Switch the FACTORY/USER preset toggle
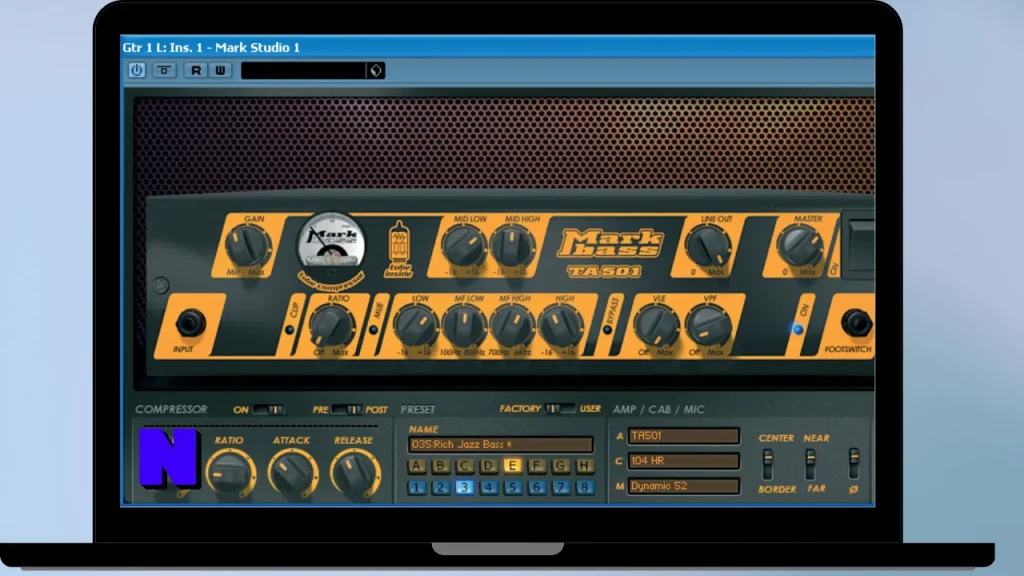Image resolution: width=1024 pixels, height=576 pixels. point(560,409)
